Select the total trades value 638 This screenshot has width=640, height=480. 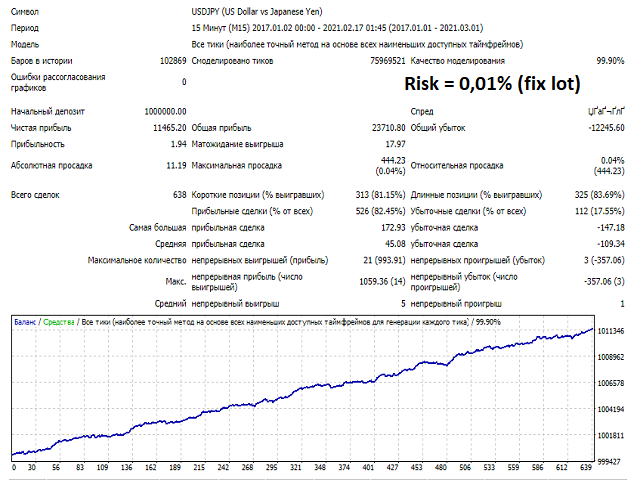click(x=179, y=195)
